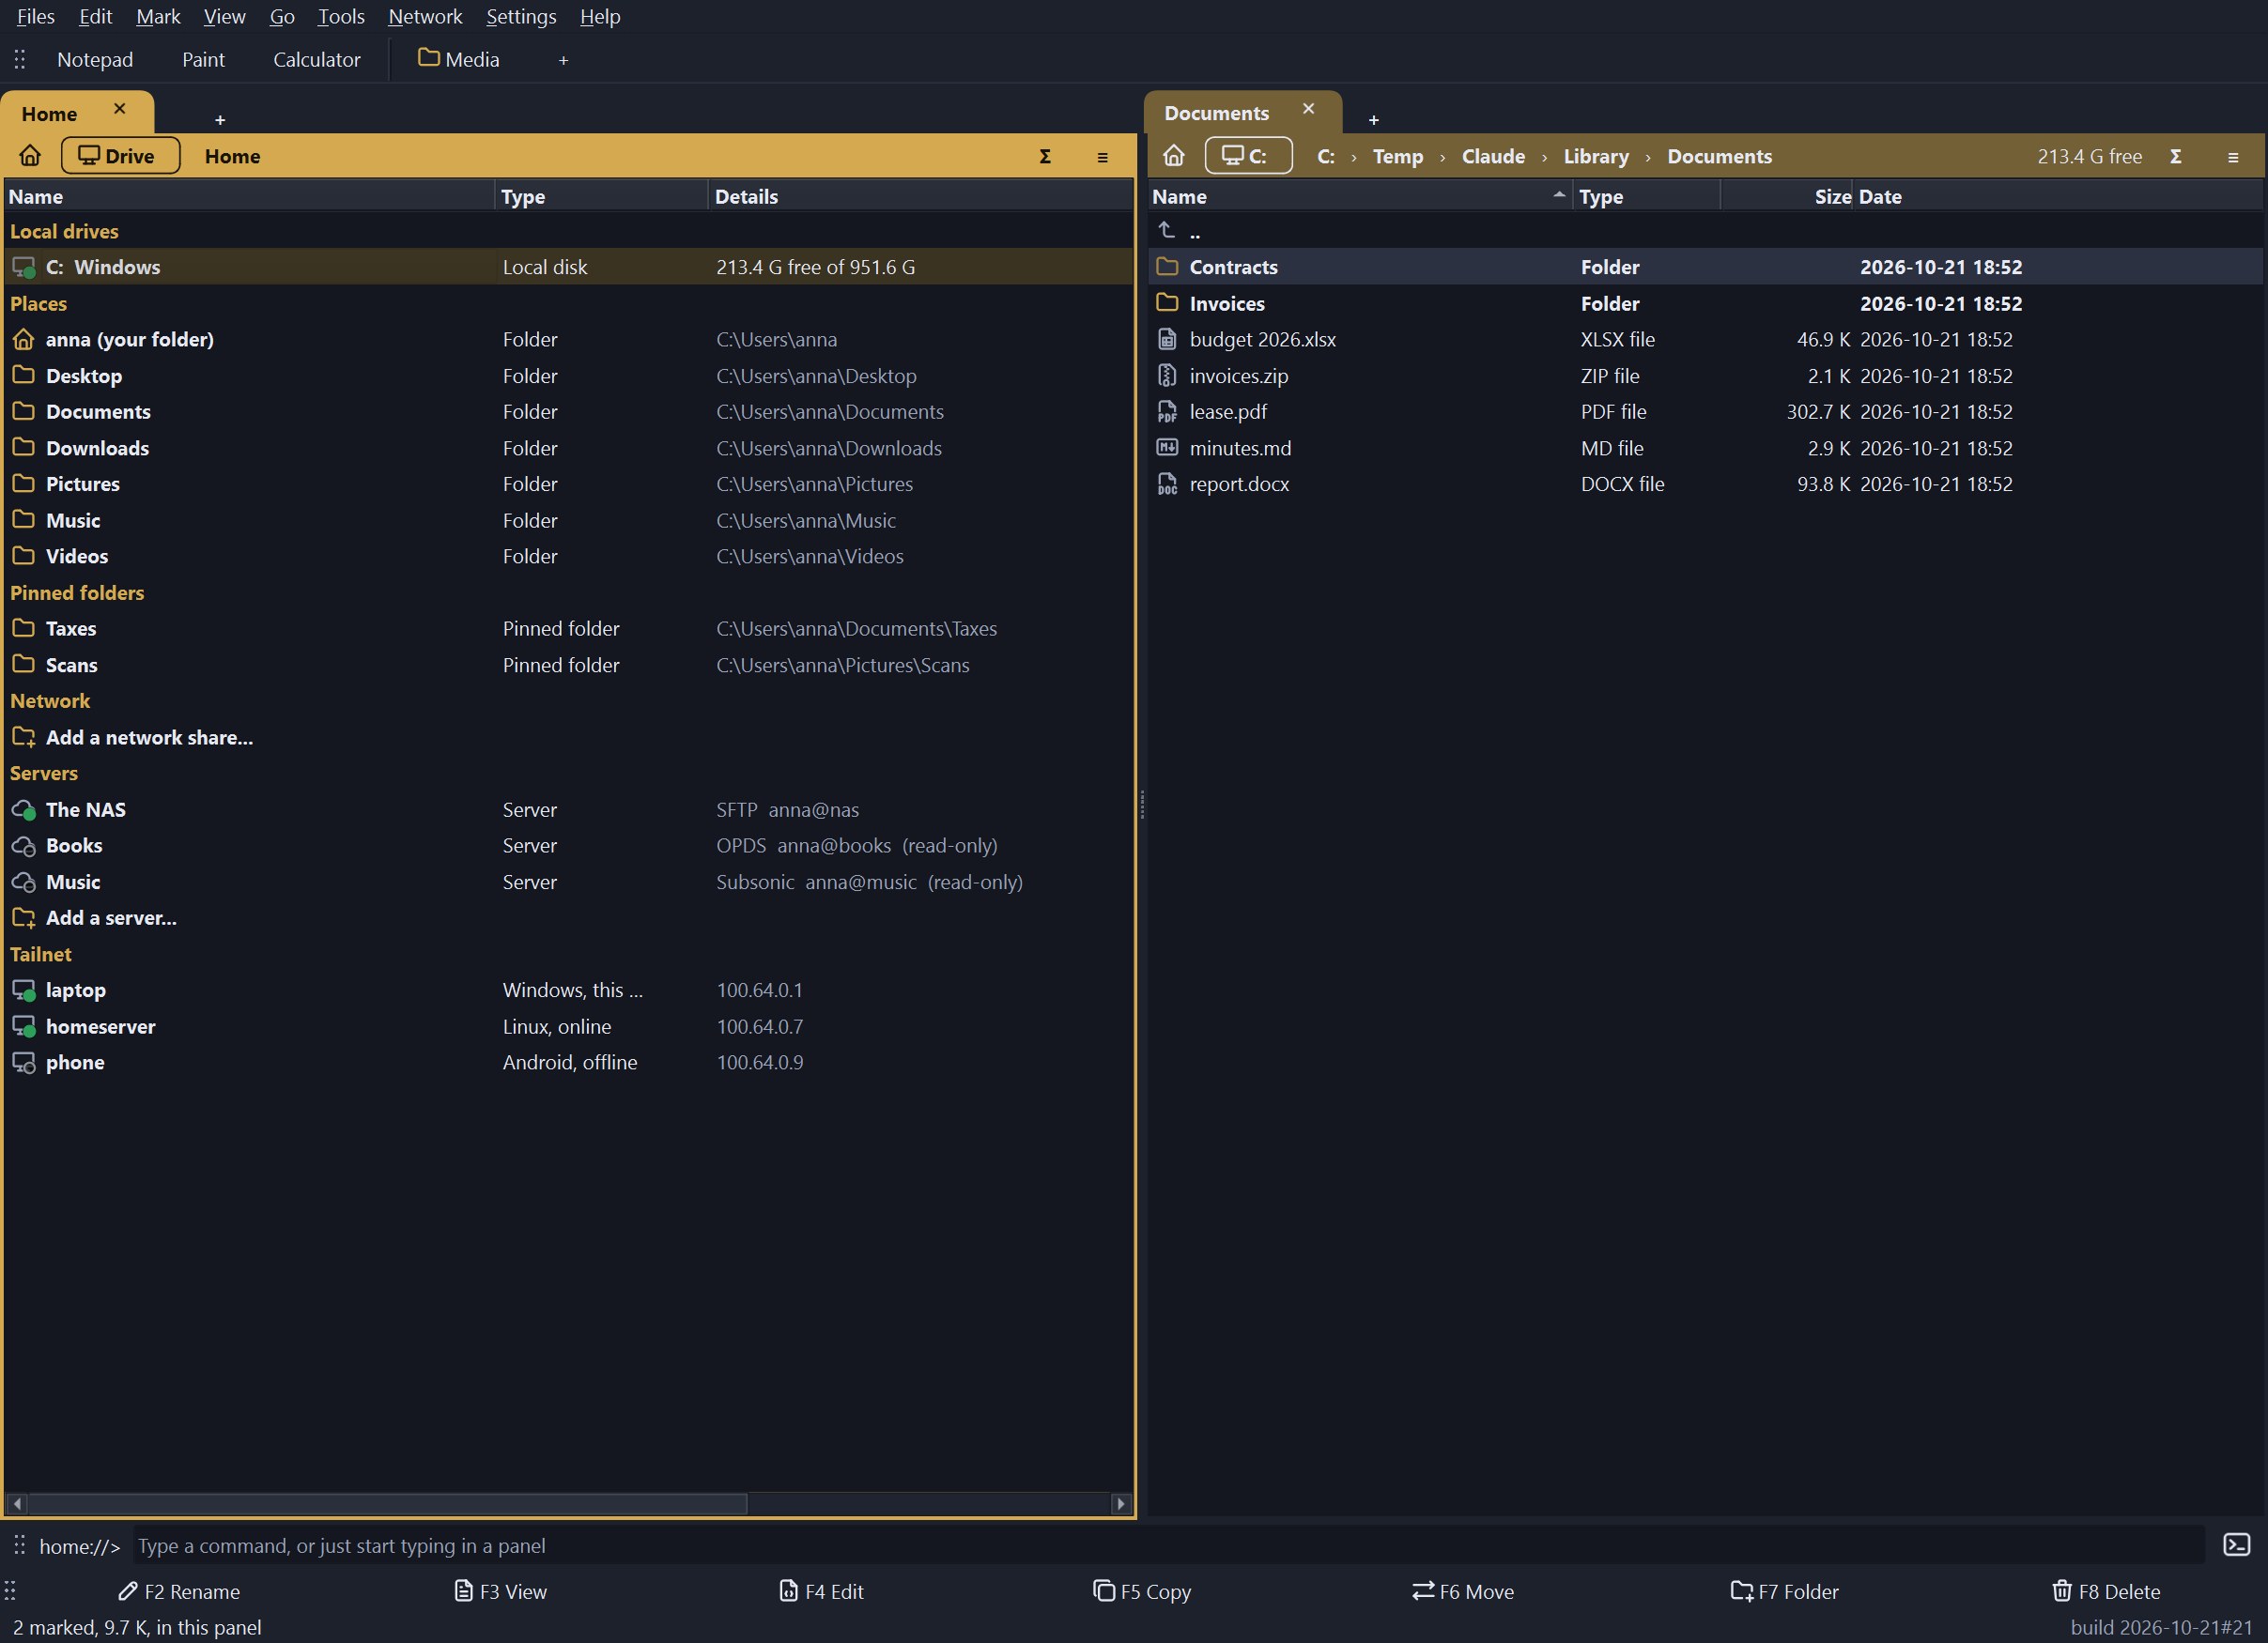2268x1643 pixels.
Task: Switch to the Documents tab
Action: point(1216,113)
